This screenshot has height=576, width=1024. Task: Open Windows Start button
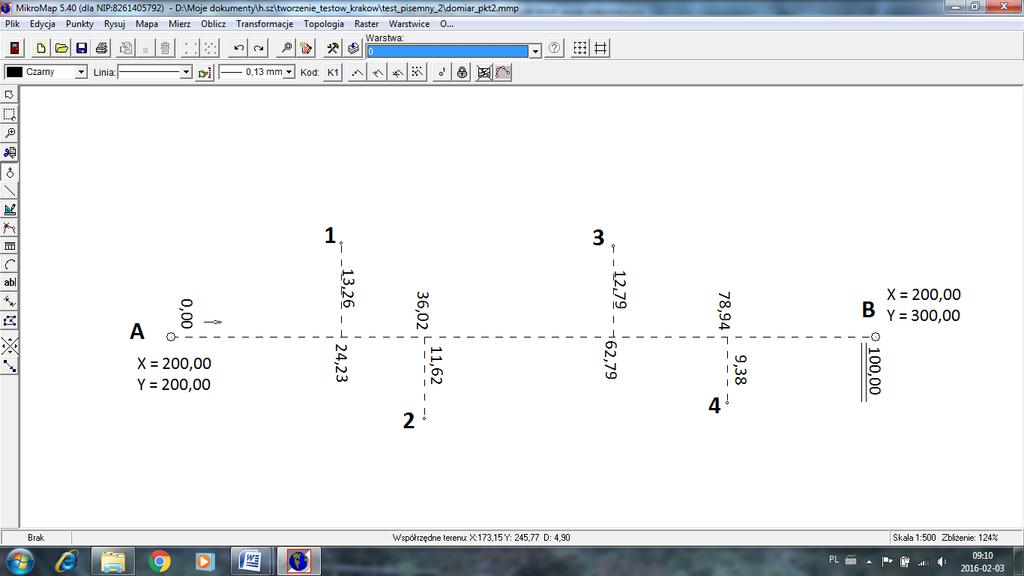pyautogui.click(x=19, y=562)
